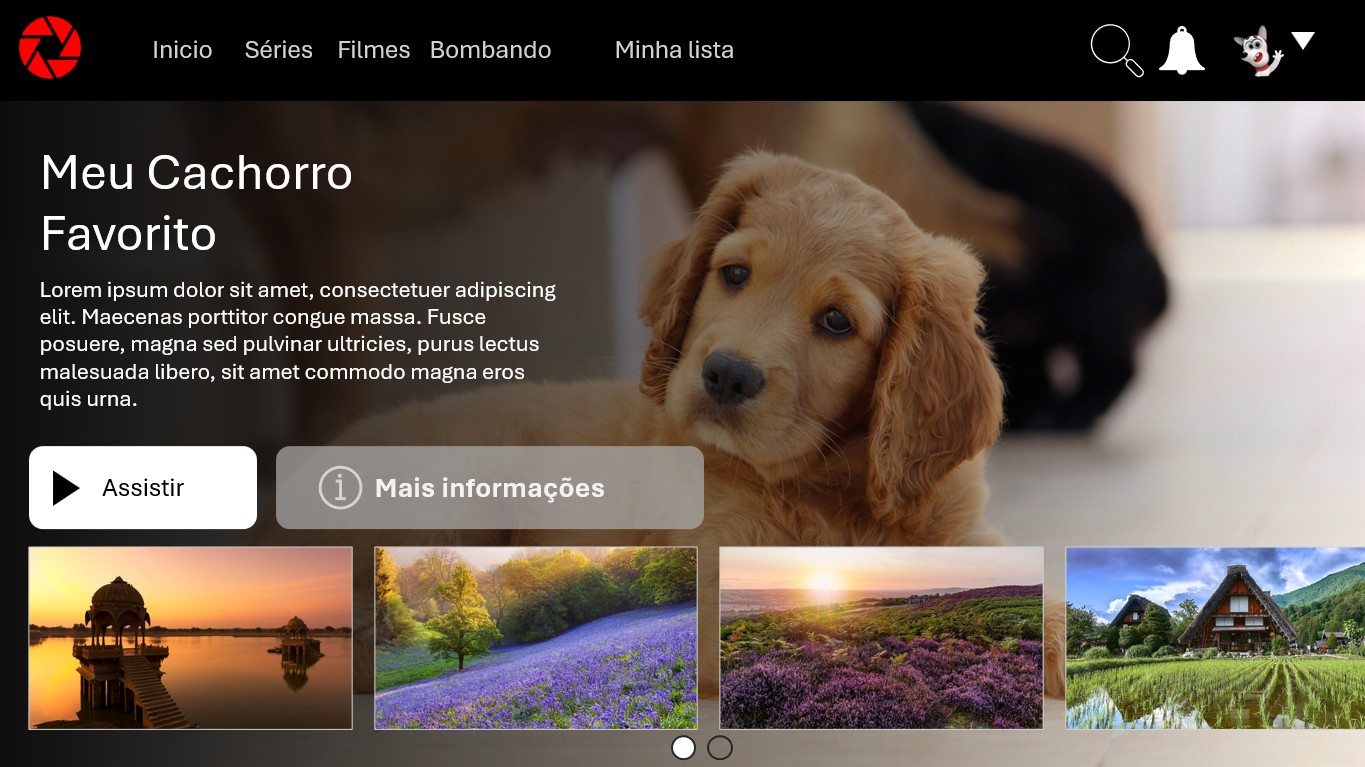Expand the profile dropdown arrow

pos(1302,41)
